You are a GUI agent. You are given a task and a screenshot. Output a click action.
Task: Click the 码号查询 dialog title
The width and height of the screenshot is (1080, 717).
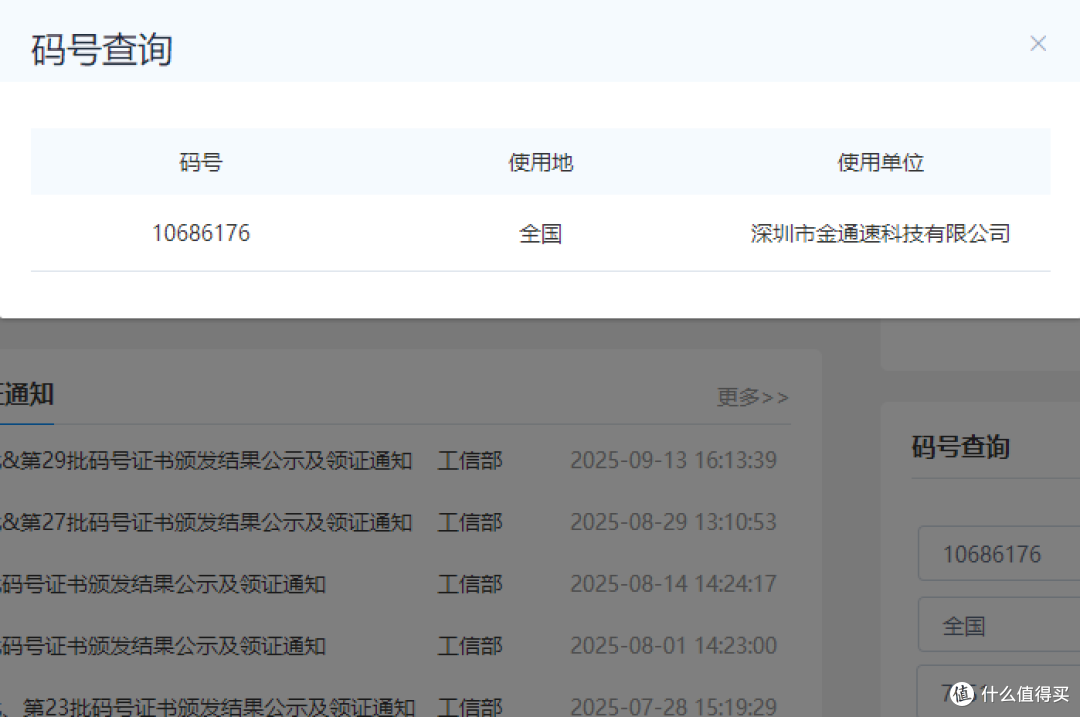point(102,50)
